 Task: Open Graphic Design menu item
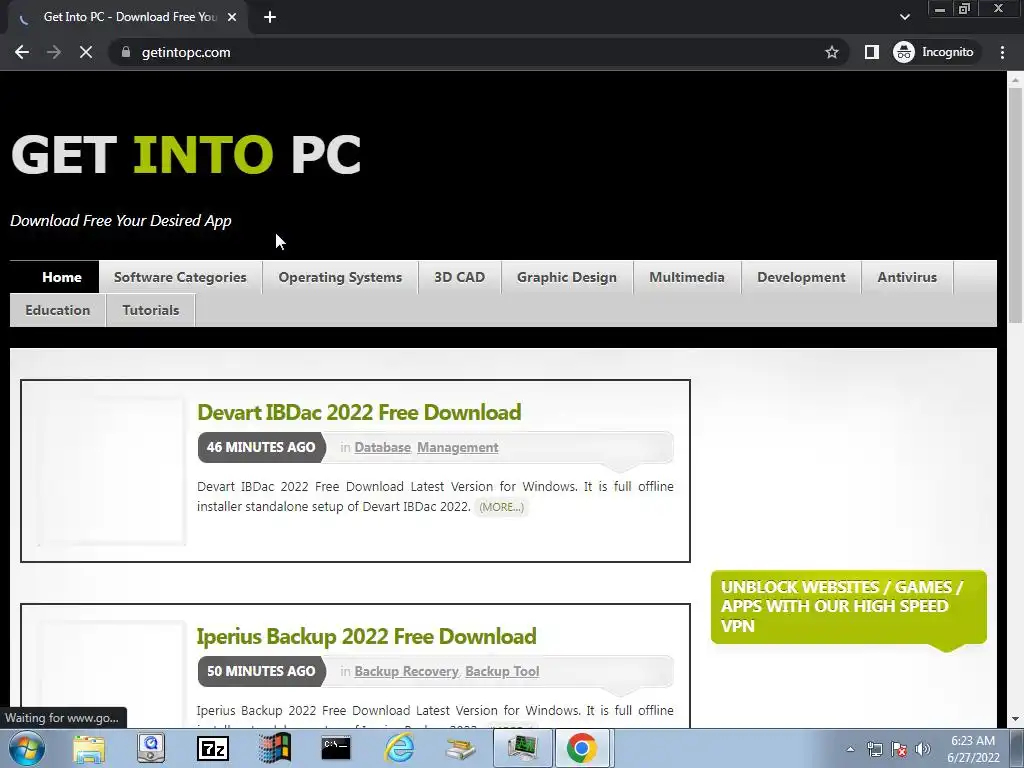567,277
